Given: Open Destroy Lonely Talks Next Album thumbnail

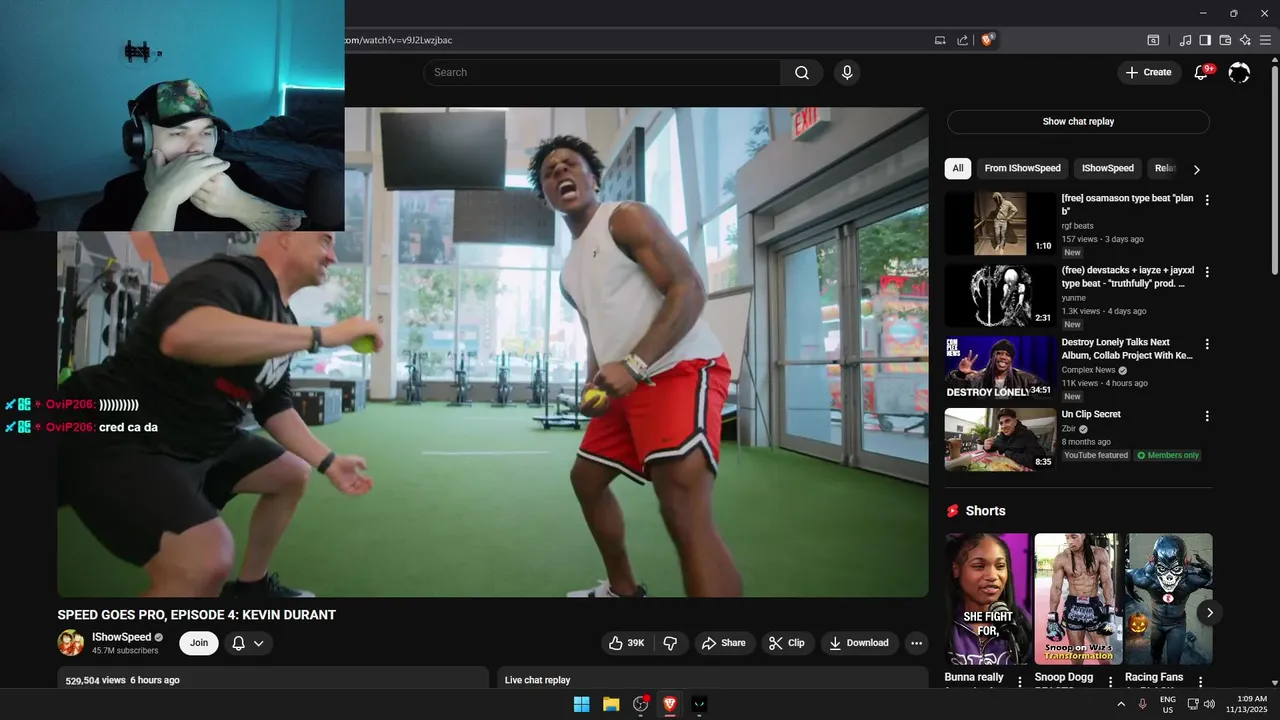Looking at the screenshot, I should tap(1000, 368).
